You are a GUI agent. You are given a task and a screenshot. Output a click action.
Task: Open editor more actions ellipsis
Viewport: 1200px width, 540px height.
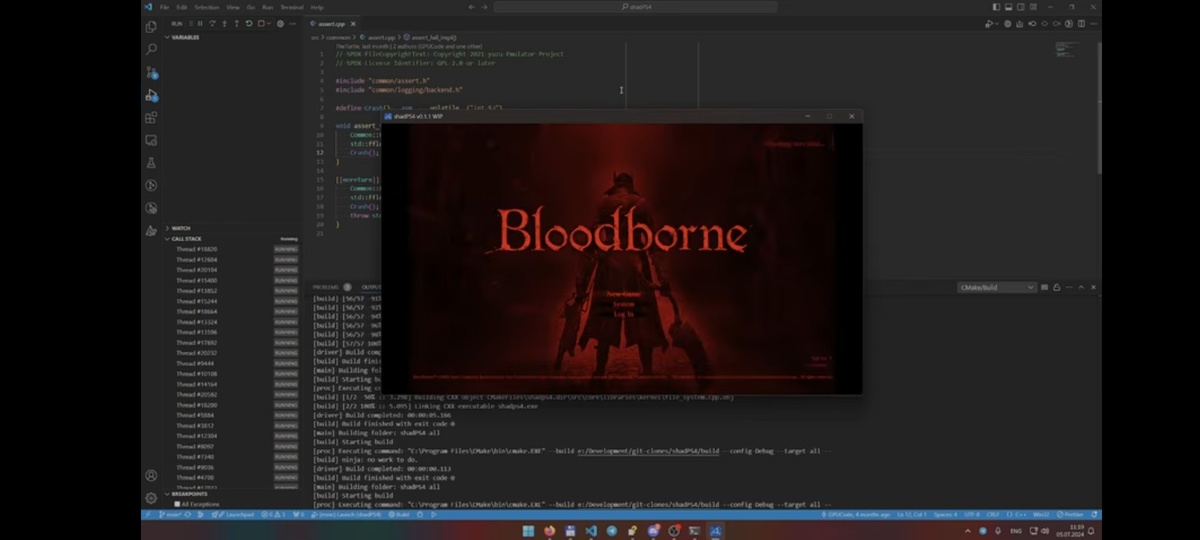1093,23
